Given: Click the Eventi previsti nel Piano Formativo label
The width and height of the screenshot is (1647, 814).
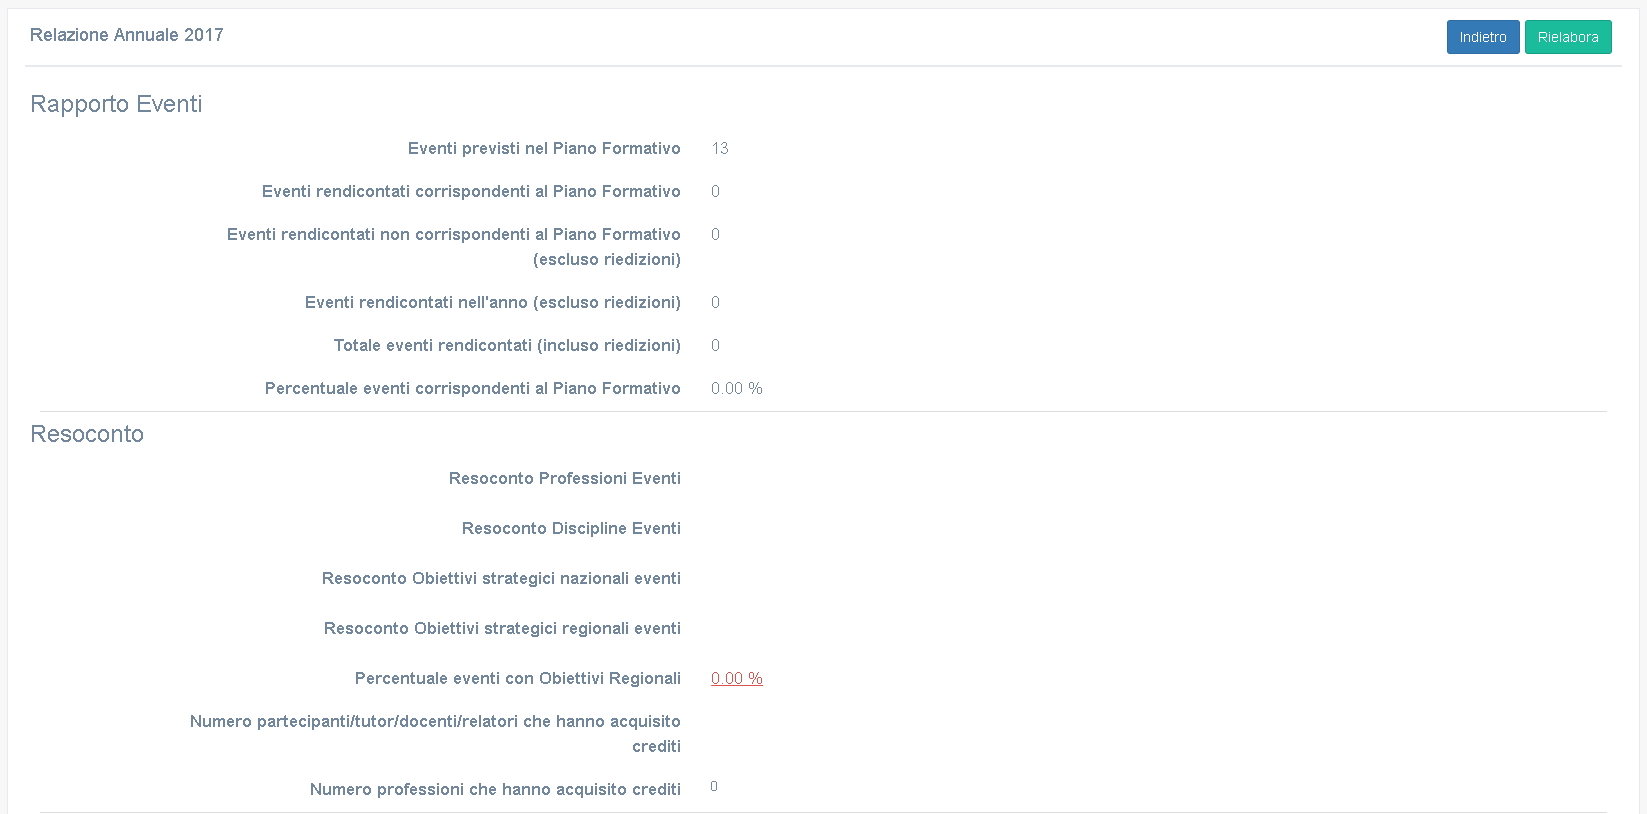Looking at the screenshot, I should pyautogui.click(x=544, y=148).
